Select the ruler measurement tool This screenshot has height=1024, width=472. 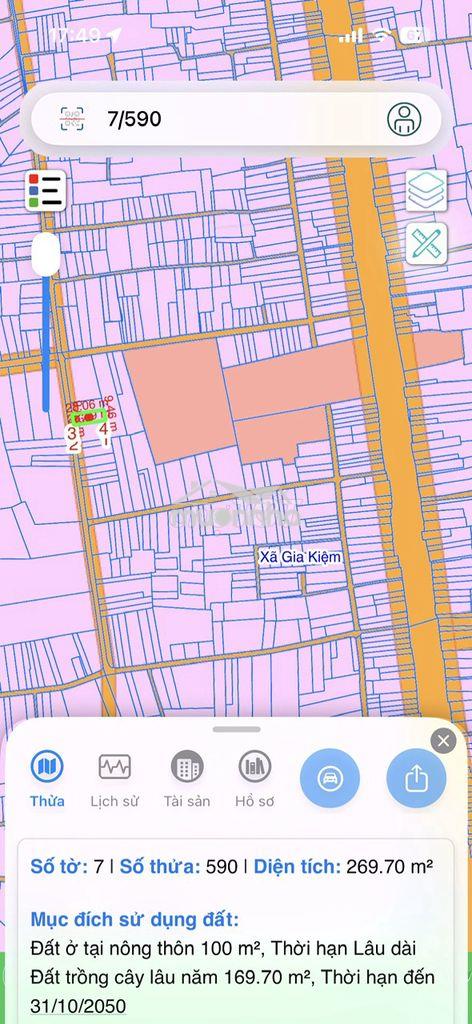click(426, 244)
